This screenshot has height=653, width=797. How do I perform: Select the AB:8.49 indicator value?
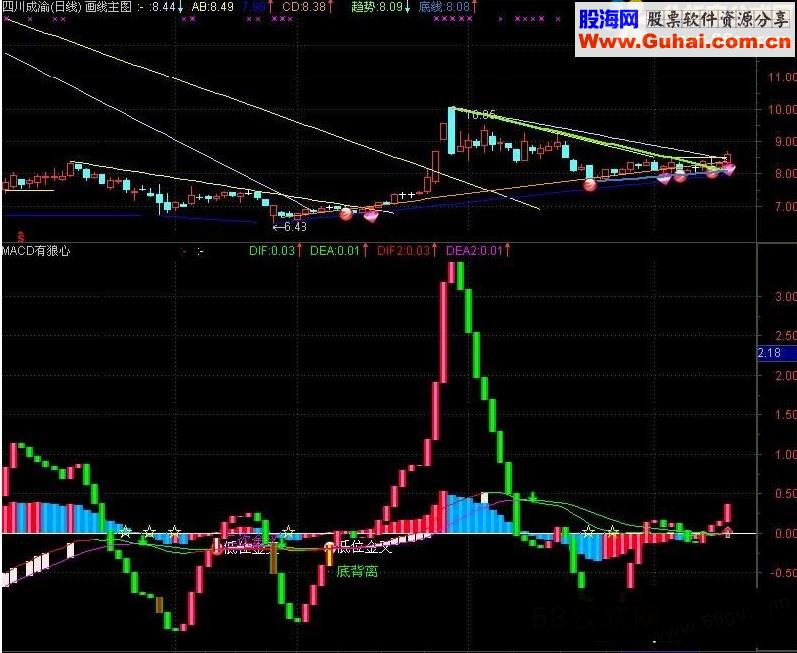[x=212, y=7]
